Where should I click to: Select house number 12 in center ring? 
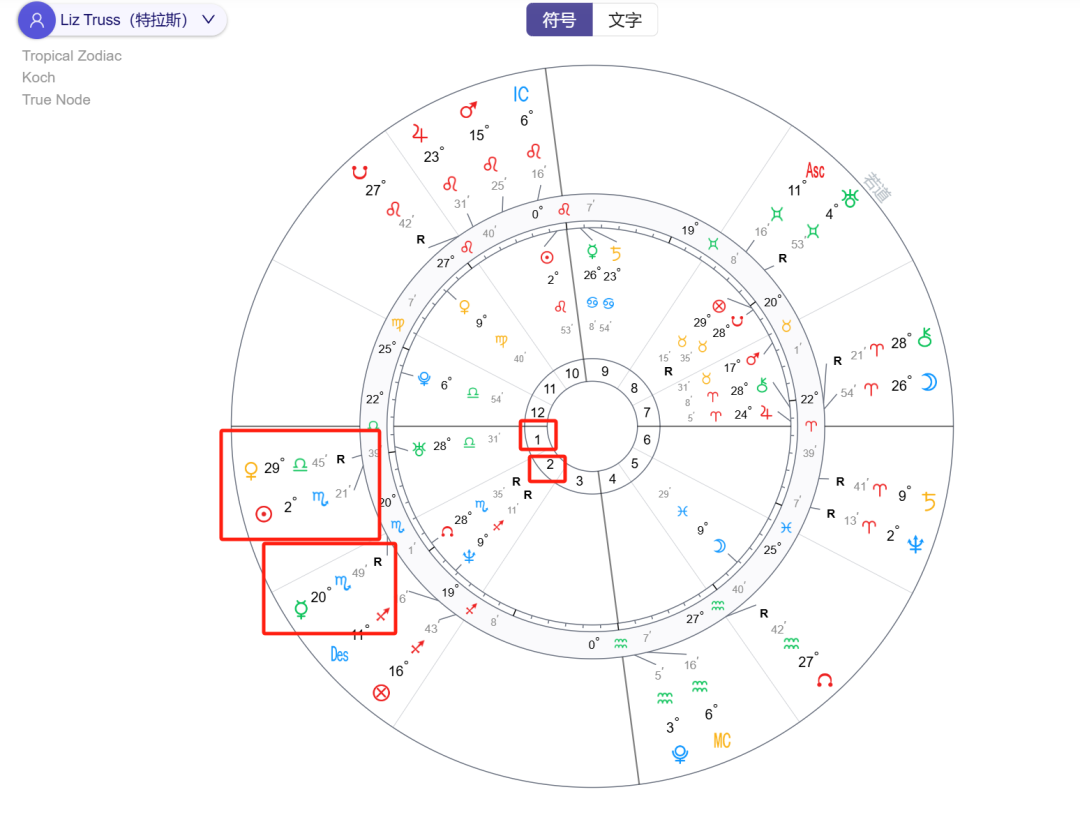point(537,412)
